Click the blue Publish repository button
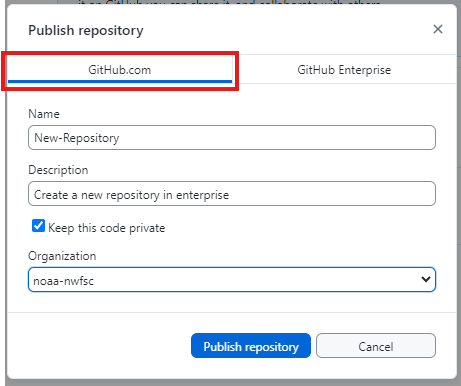Image resolution: width=461 pixels, height=386 pixels. click(x=251, y=346)
